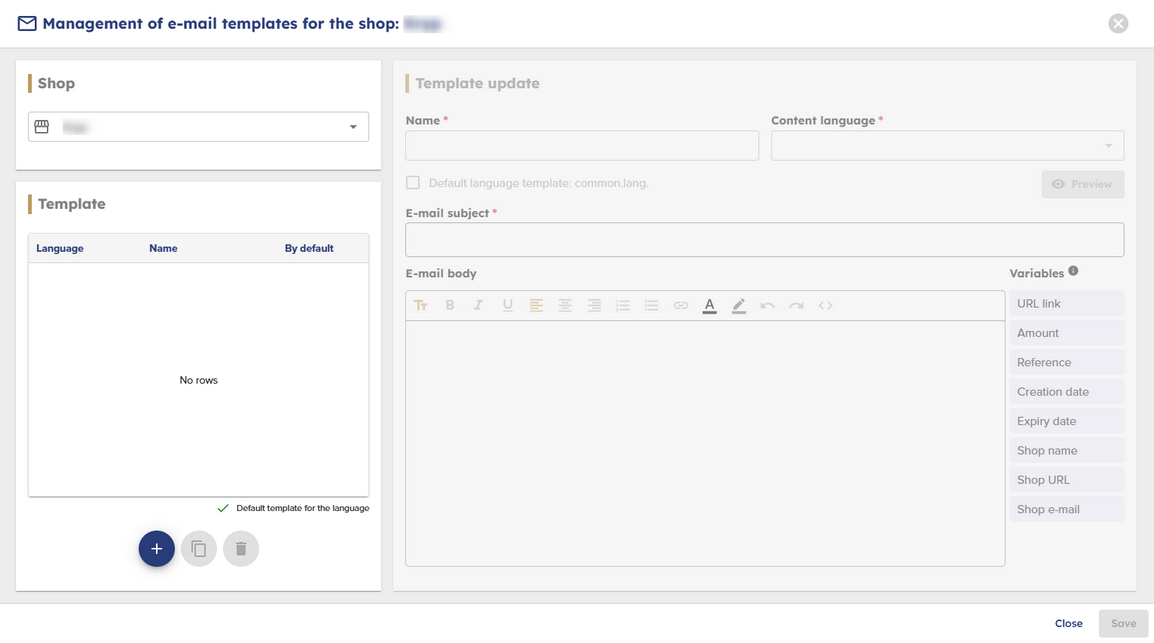Image resolution: width=1154 pixels, height=643 pixels.
Task: Click the duplicate template copy icon
Action: pos(199,549)
